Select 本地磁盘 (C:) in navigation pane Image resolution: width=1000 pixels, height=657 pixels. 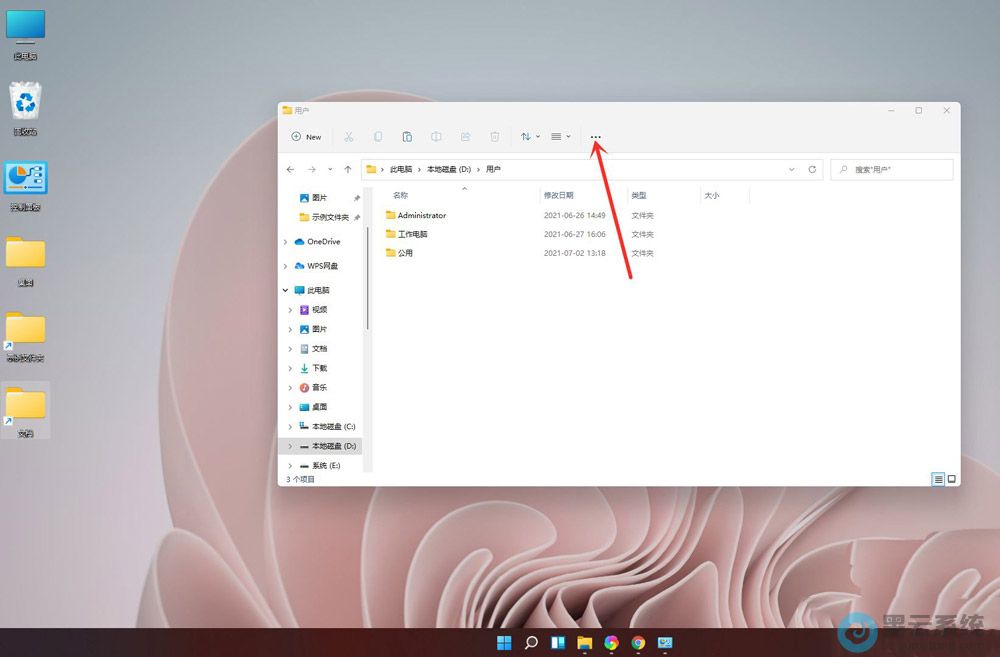333,427
